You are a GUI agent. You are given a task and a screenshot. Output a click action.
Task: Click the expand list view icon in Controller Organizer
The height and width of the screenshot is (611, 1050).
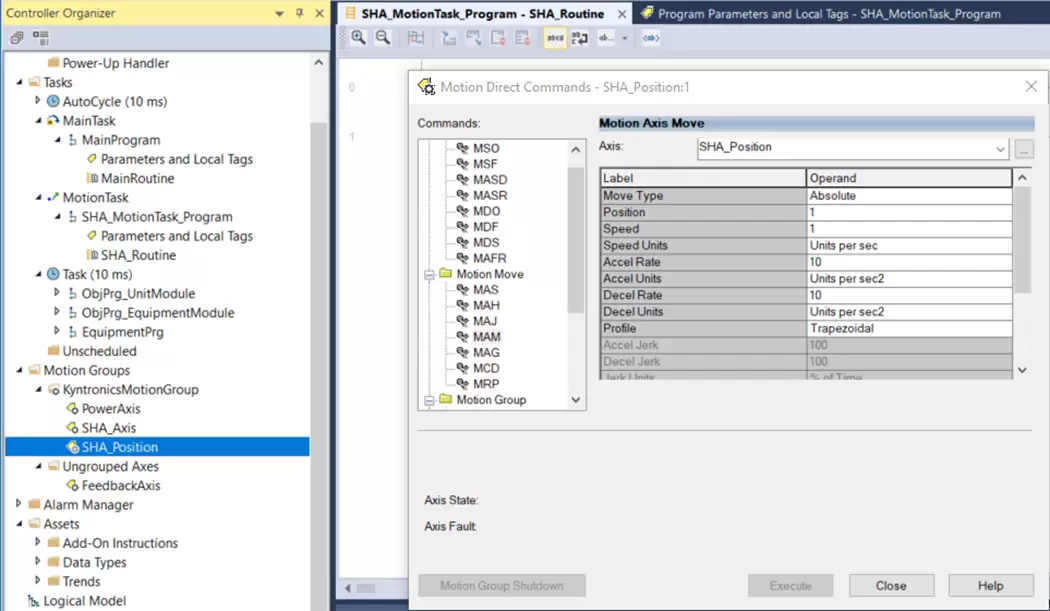pyautogui.click(x=41, y=38)
